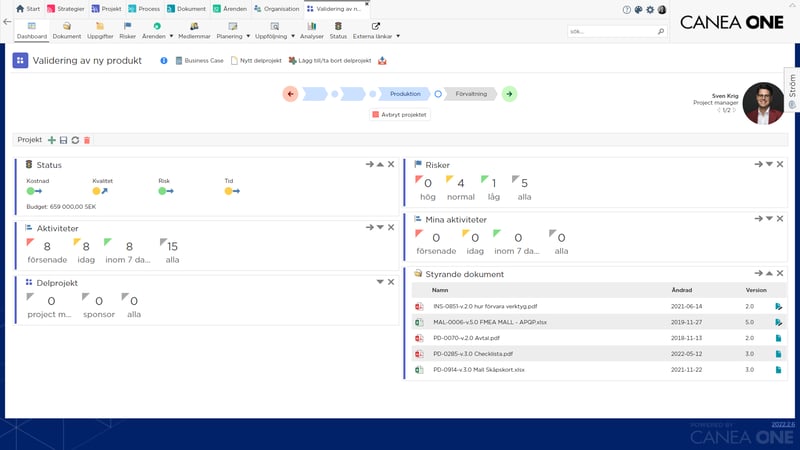
Task: Click the save icon in Projekt toolbar
Action: tap(64, 140)
